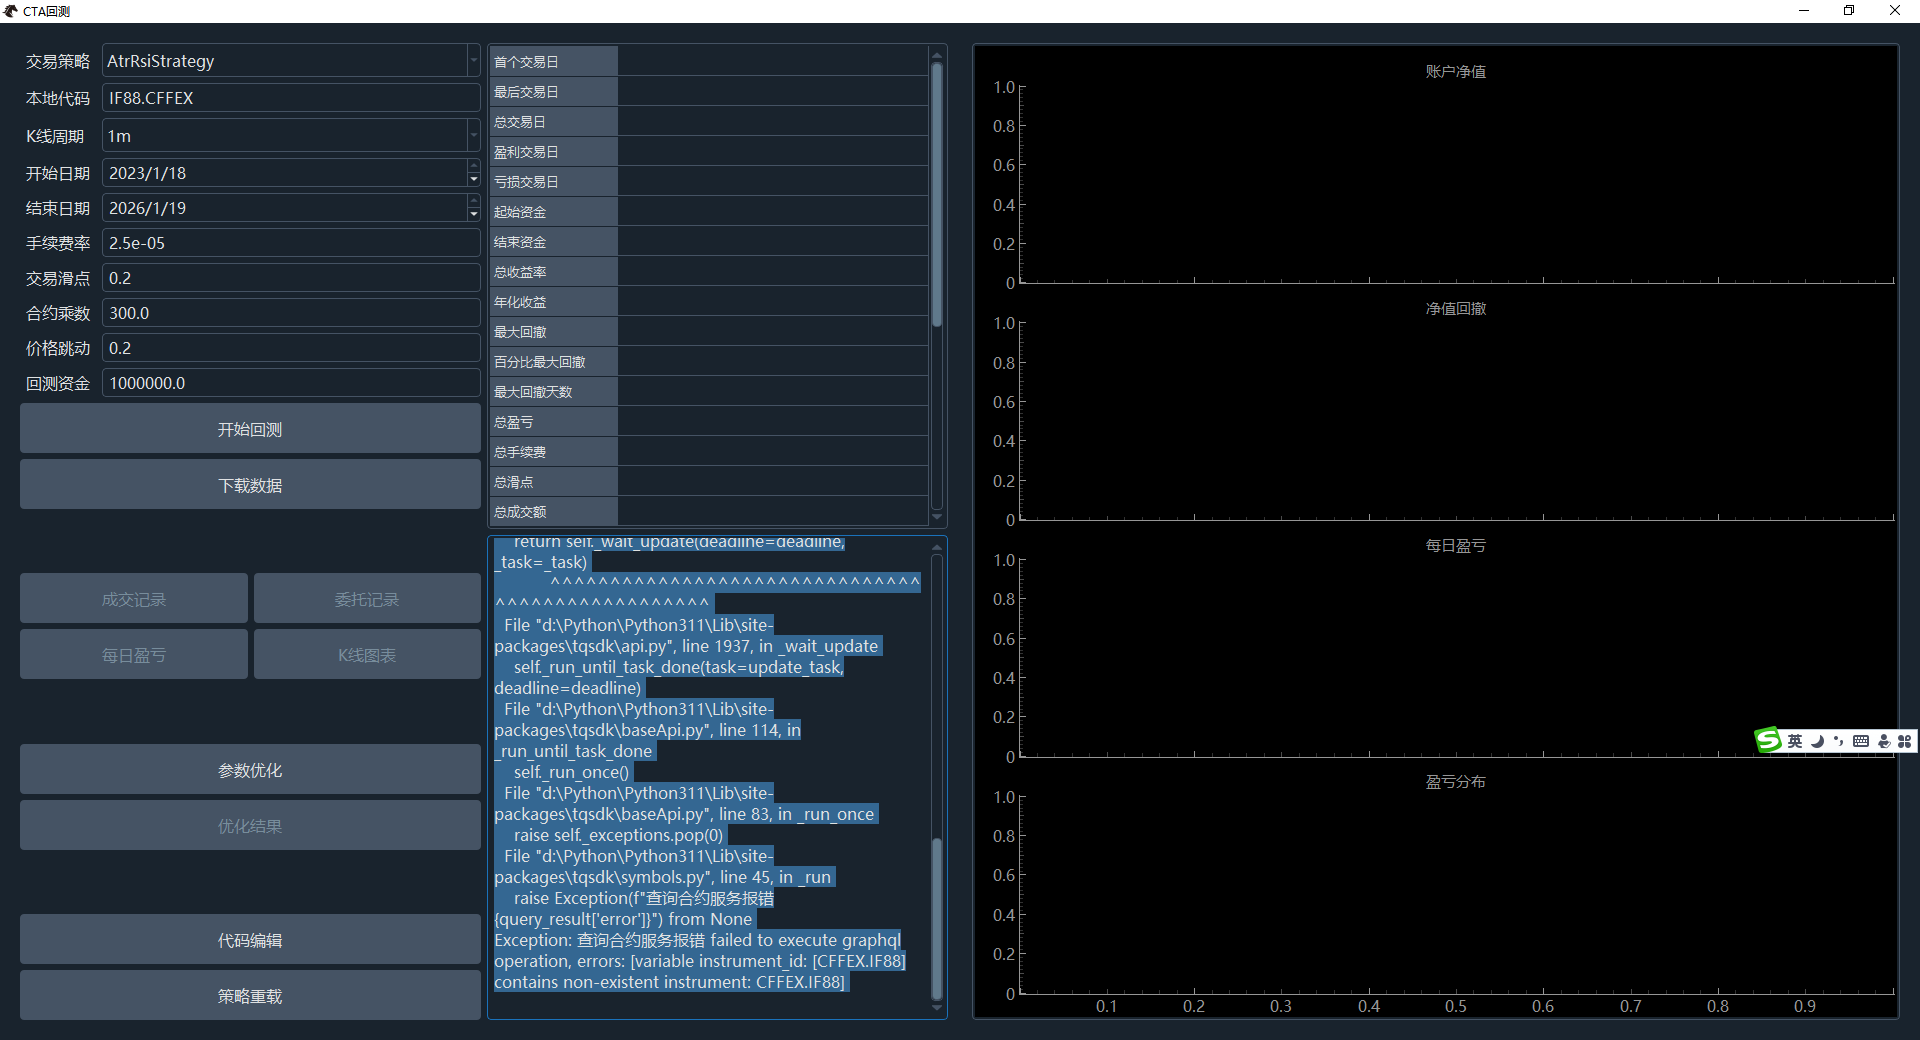Viewport: 1920px width, 1040px height.
Task: Click the statistics table vertical scrollbar handle
Action: [937, 195]
